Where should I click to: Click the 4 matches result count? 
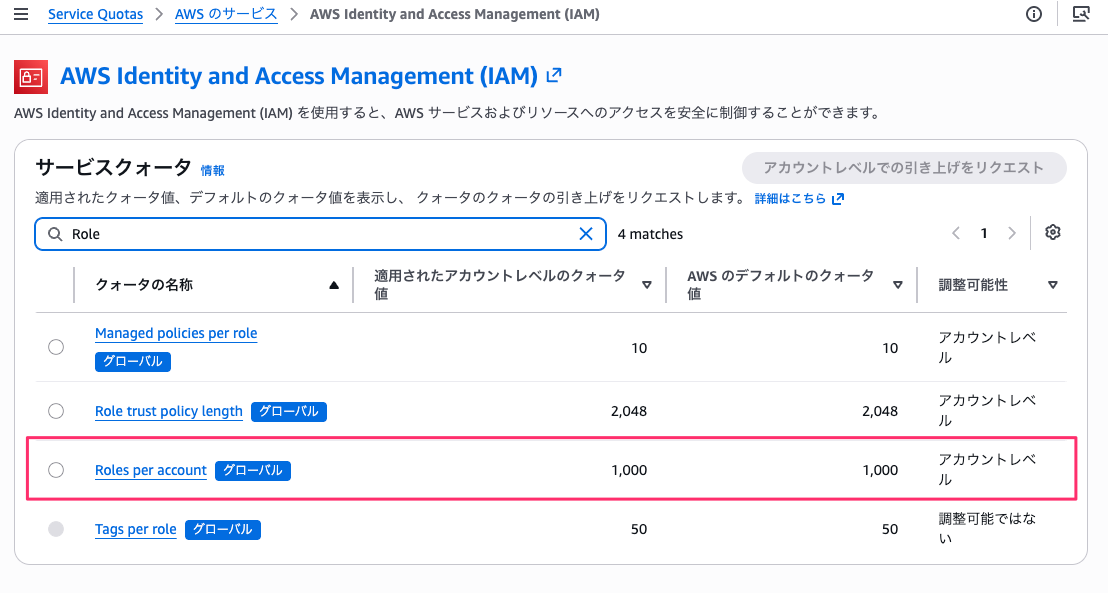650,234
